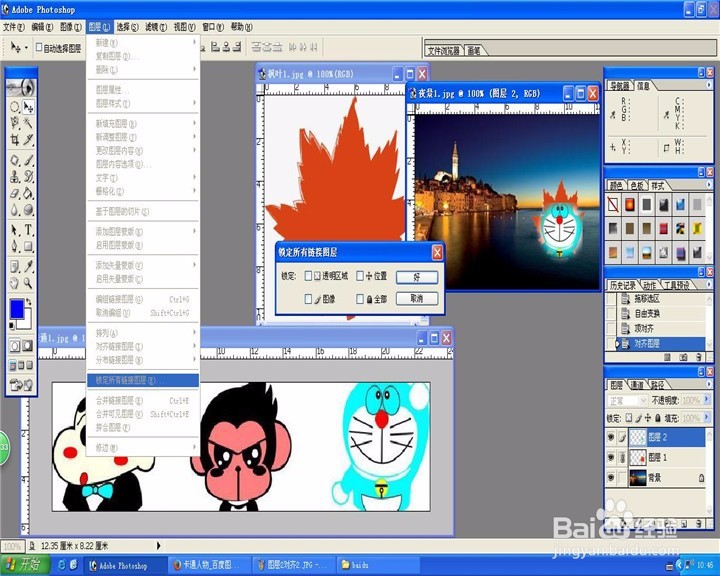Select the Type tool

[28, 230]
